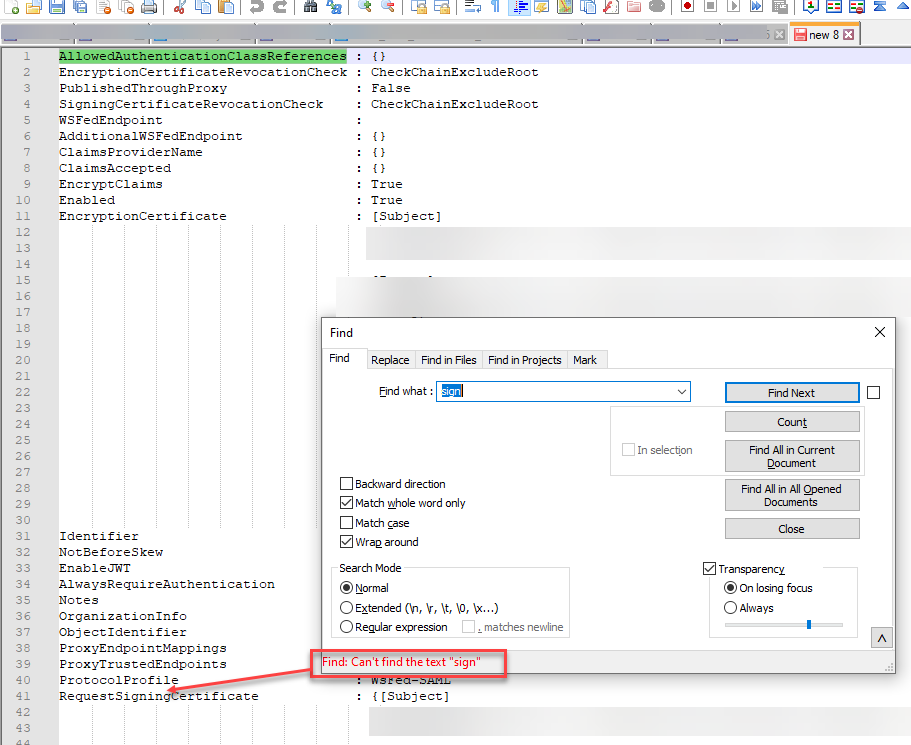
Task: Choose On losing focus transparency
Action: [x=730, y=588]
